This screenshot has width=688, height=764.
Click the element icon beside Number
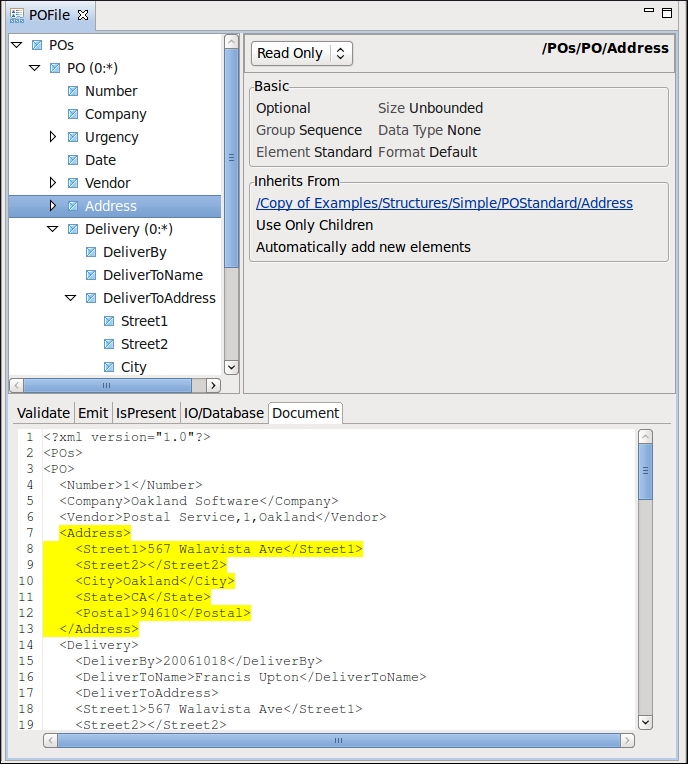[x=73, y=91]
